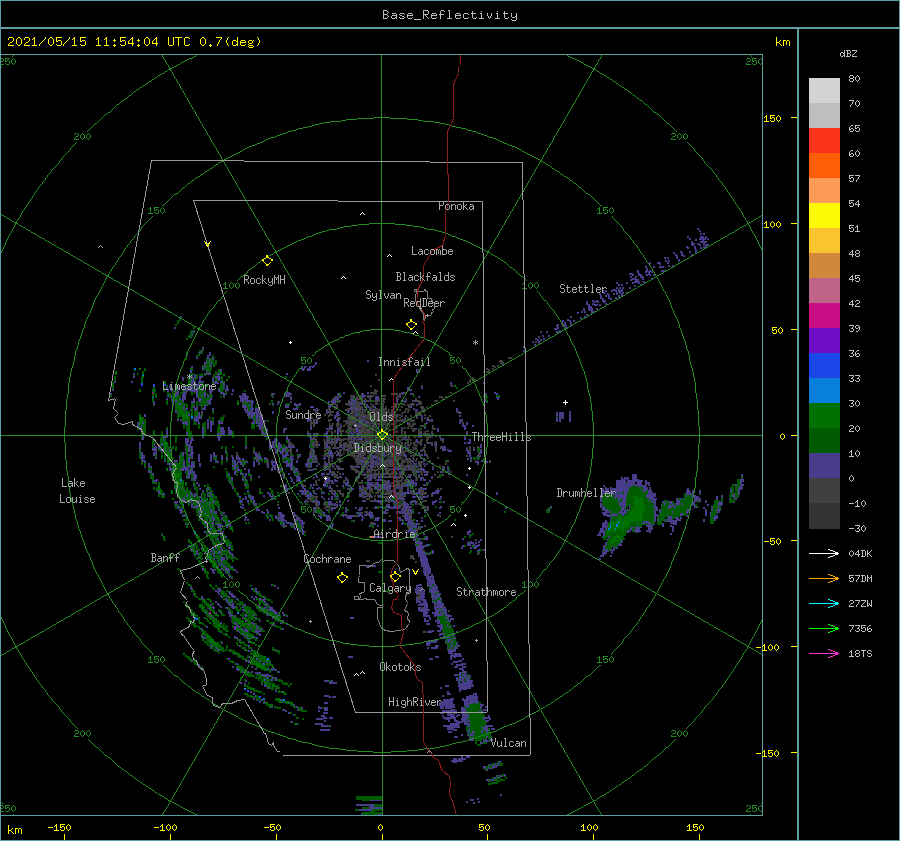This screenshot has width=900, height=841.
Task: Click the Stettler city label
Action: tap(583, 289)
